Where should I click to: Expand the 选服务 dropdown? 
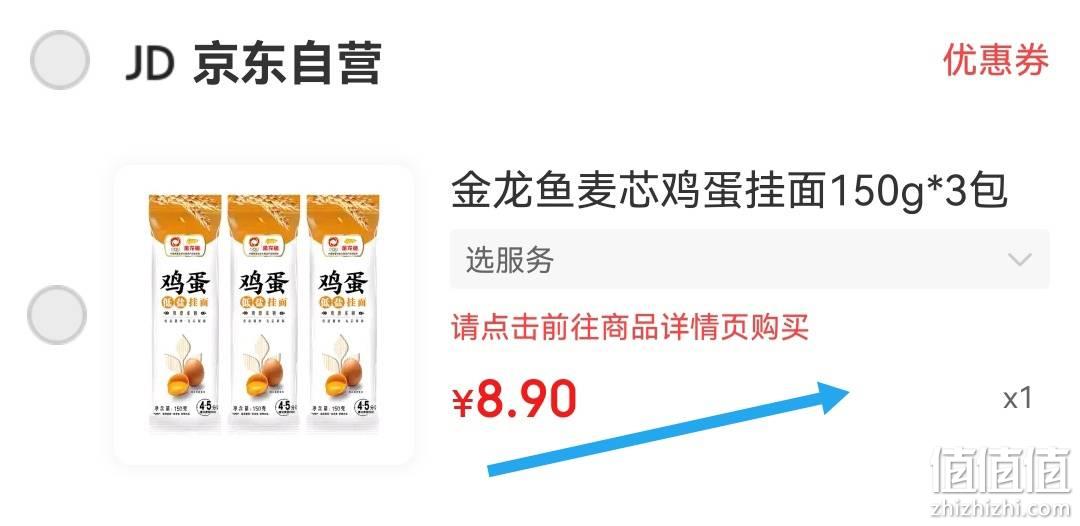750,260
